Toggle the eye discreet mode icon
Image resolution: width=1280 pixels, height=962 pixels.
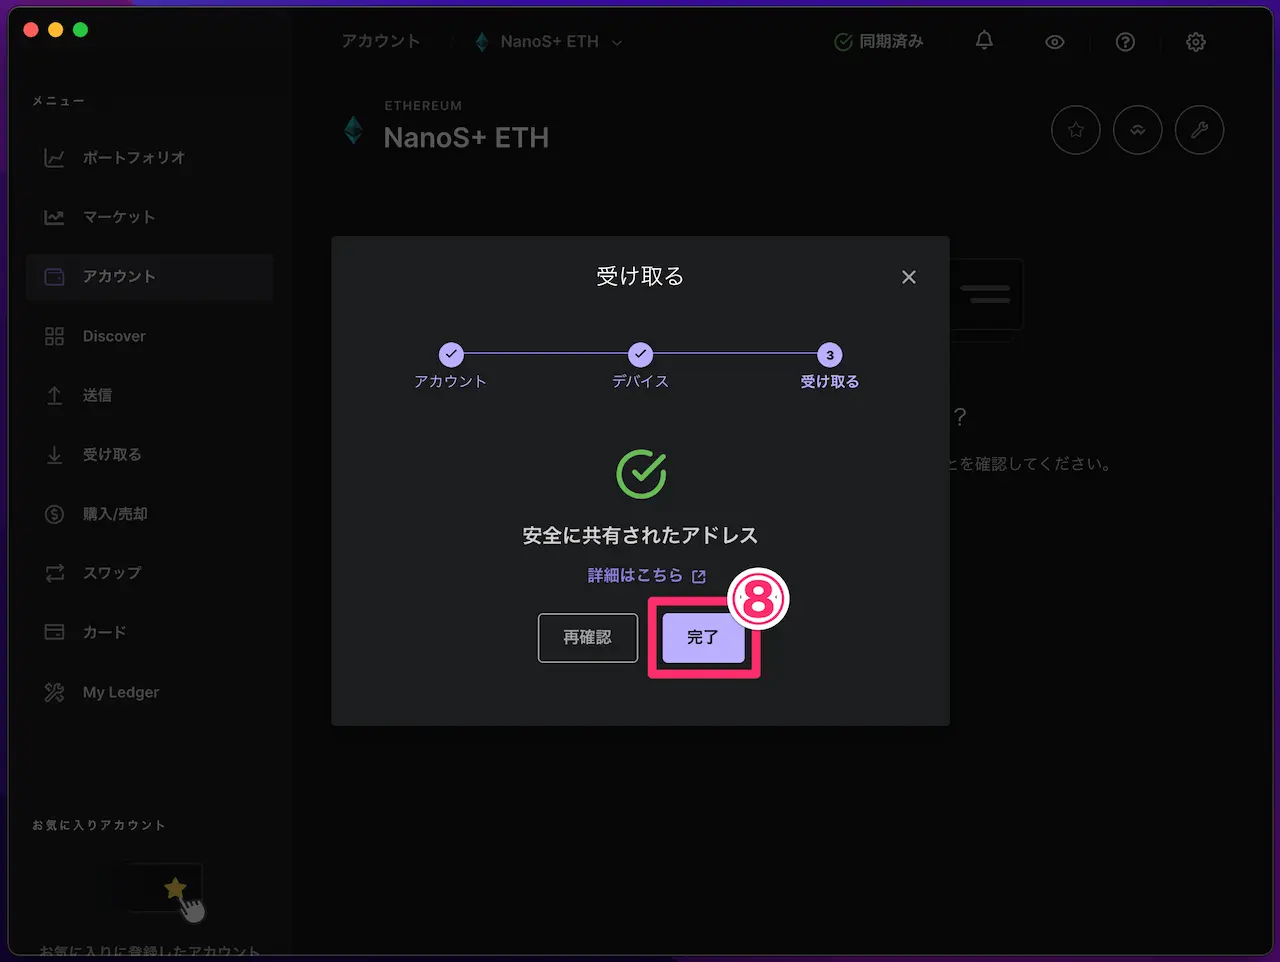1054,42
